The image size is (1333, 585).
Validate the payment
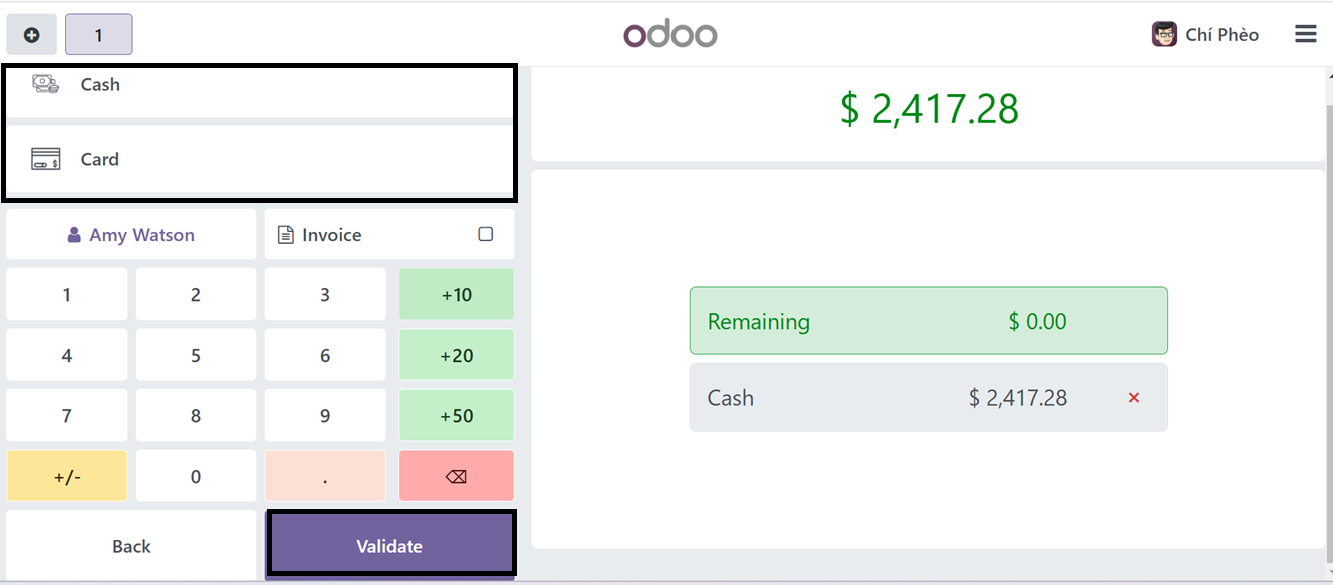point(390,546)
